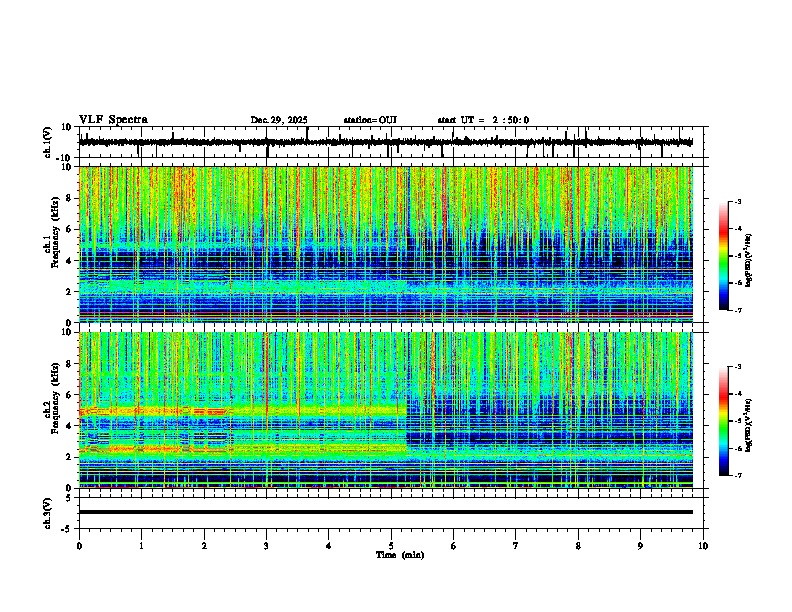792x612 pixels.
Task: Click the ch.1(V) waveform axis label
Action: [48, 142]
